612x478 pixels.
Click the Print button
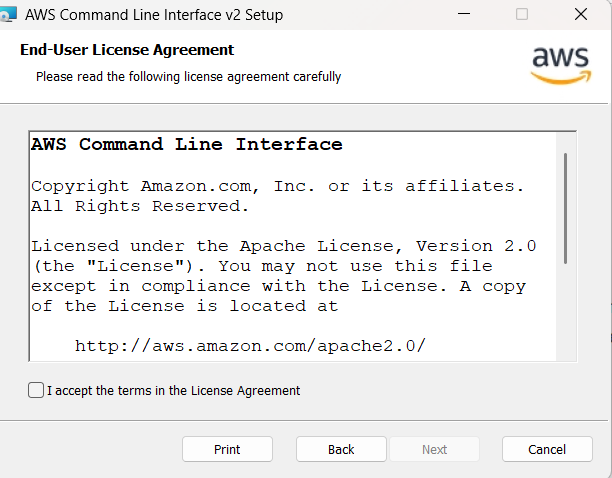(227, 449)
